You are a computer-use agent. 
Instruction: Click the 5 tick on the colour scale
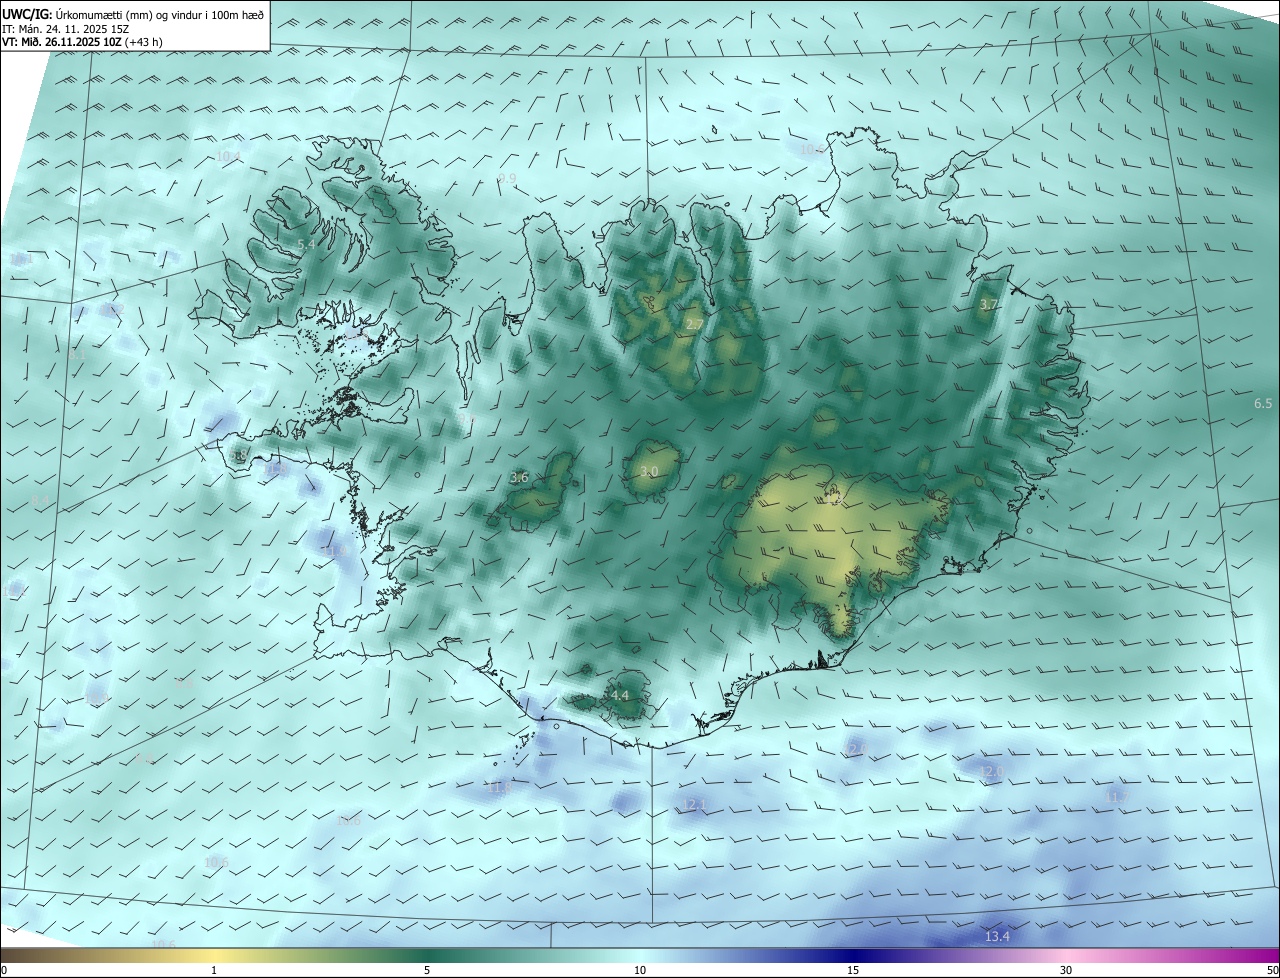pyautogui.click(x=427, y=970)
